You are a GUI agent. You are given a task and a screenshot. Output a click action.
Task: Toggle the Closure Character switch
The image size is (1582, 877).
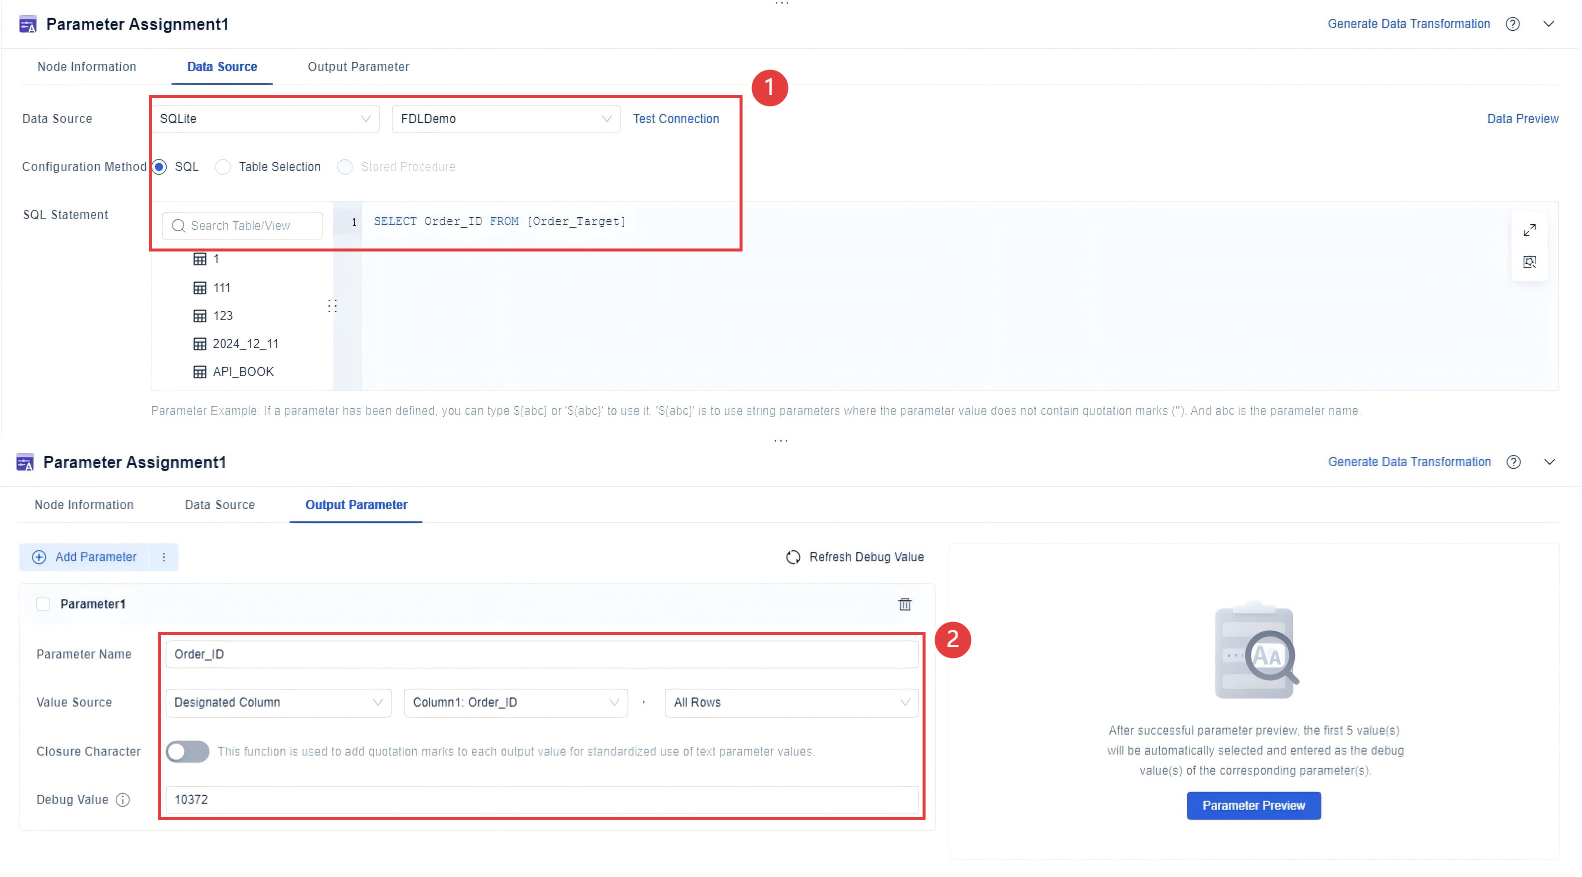click(x=188, y=752)
